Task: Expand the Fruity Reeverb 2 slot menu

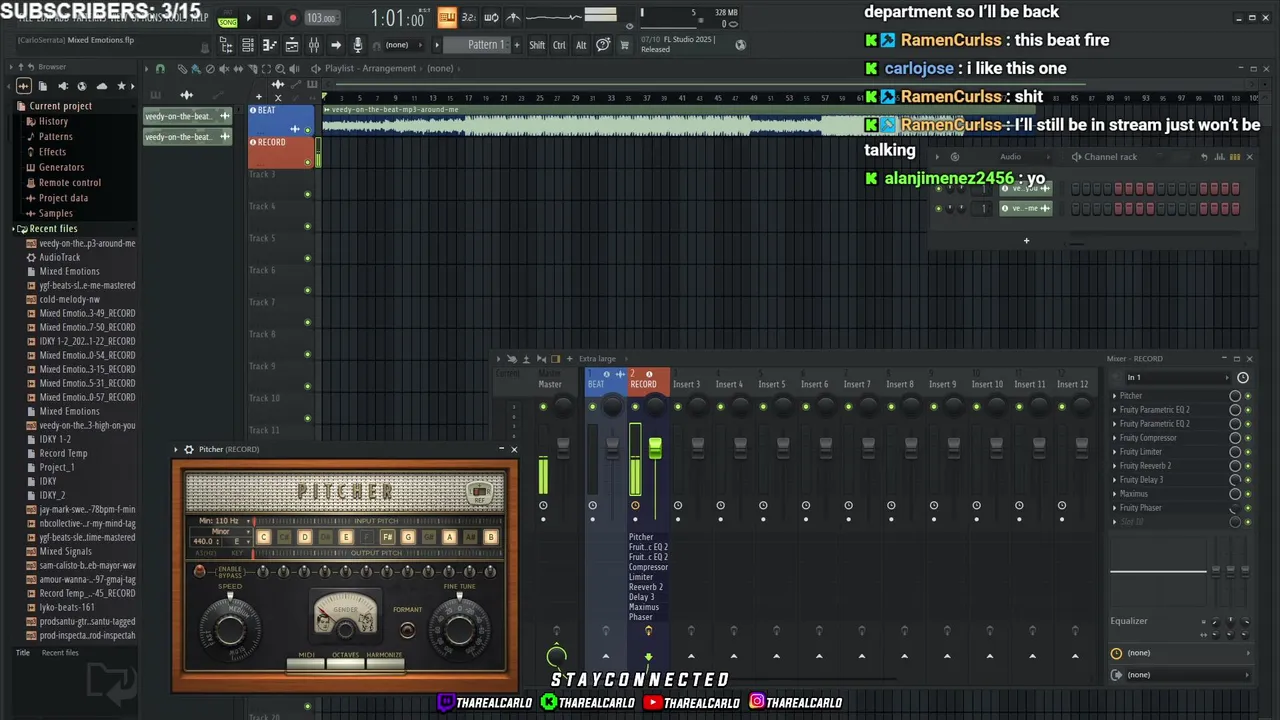Action: pyautogui.click(x=1115, y=466)
